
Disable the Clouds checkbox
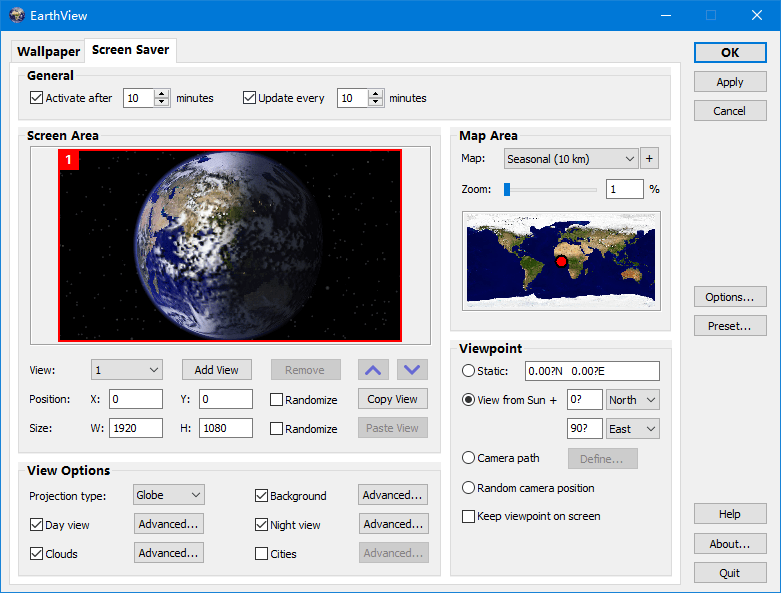pyautogui.click(x=37, y=554)
